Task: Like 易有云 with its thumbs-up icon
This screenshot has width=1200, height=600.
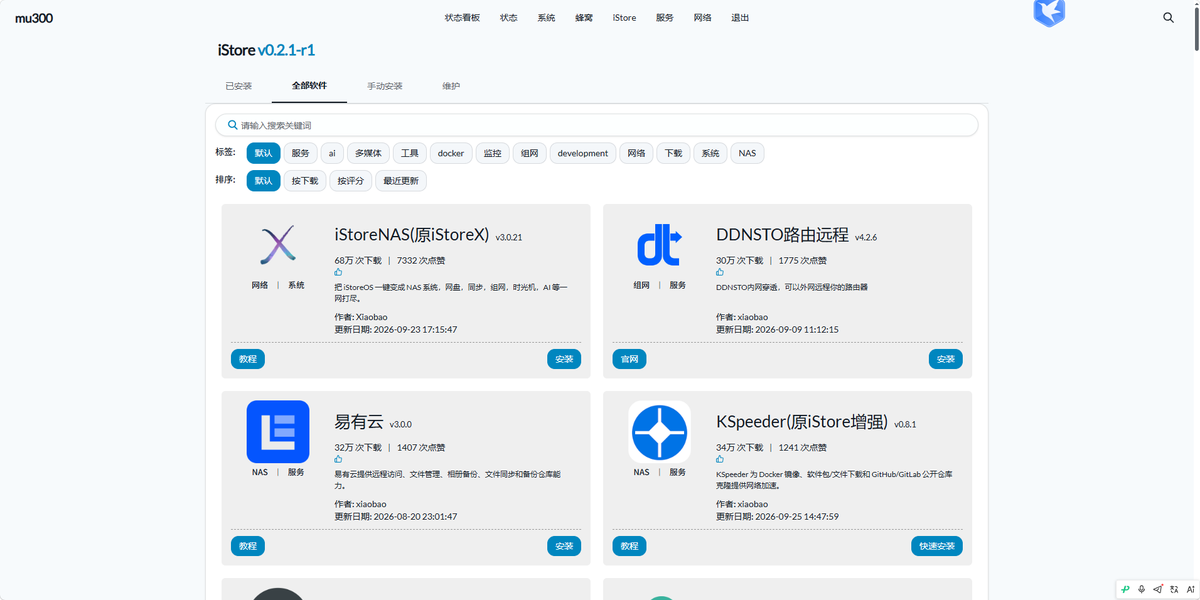Action: 339,459
